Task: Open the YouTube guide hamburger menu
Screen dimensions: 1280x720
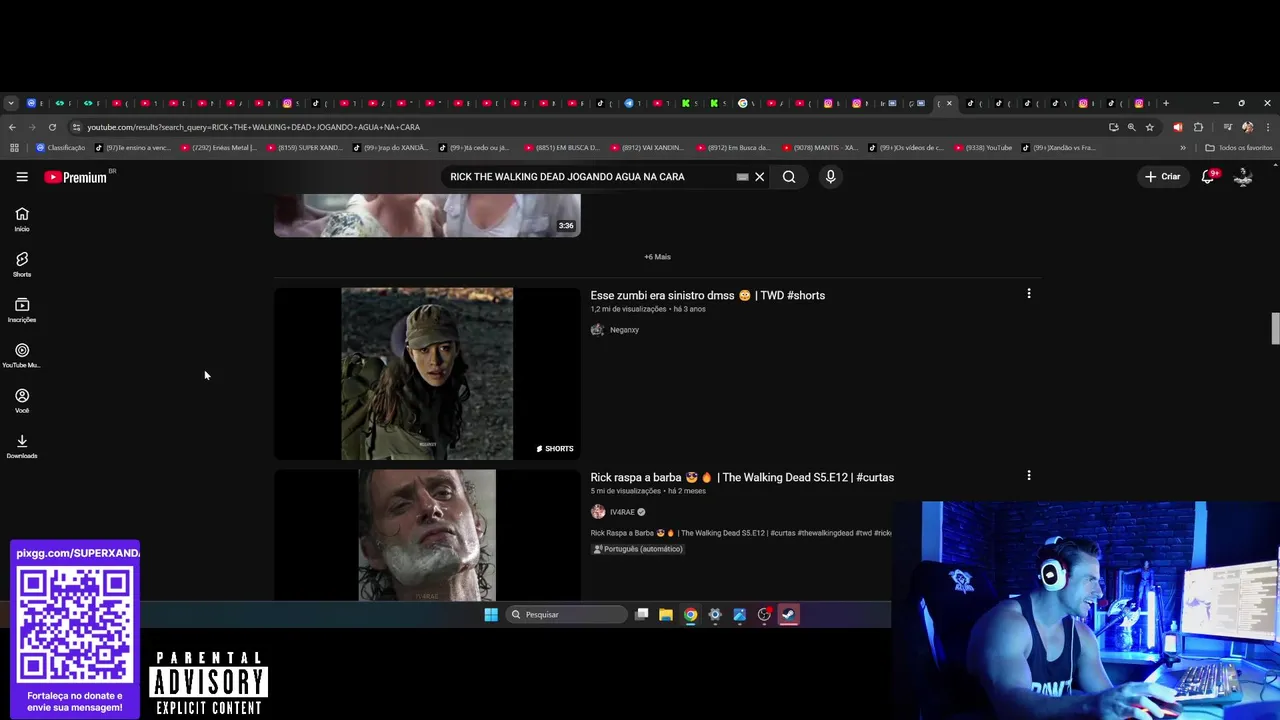Action: pyautogui.click(x=22, y=177)
